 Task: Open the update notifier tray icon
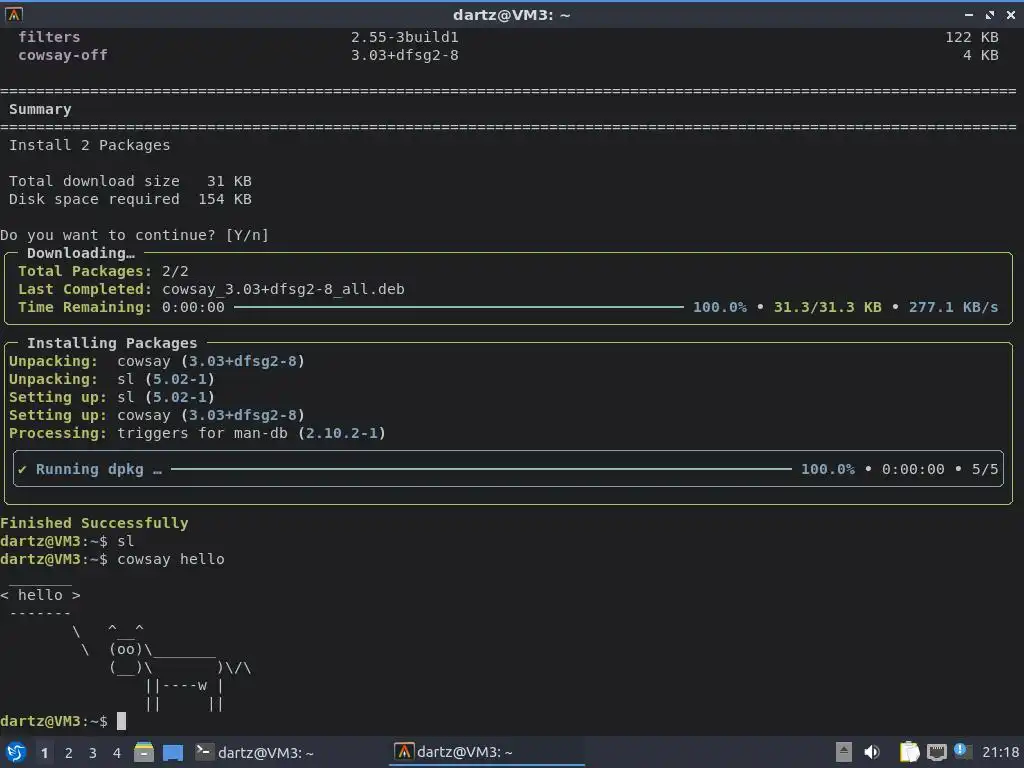(x=962, y=751)
